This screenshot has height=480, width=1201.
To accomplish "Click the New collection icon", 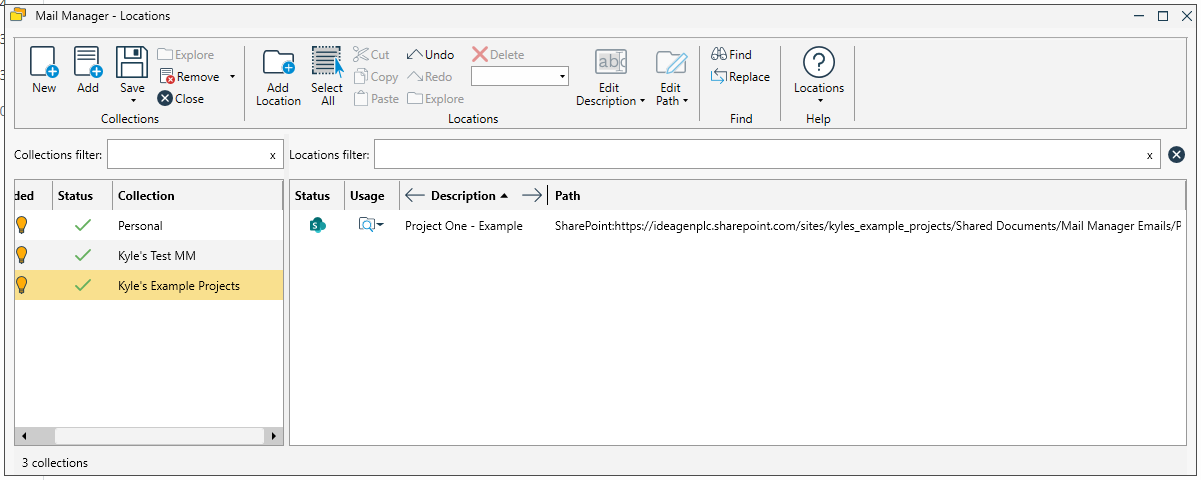I will (44, 62).
